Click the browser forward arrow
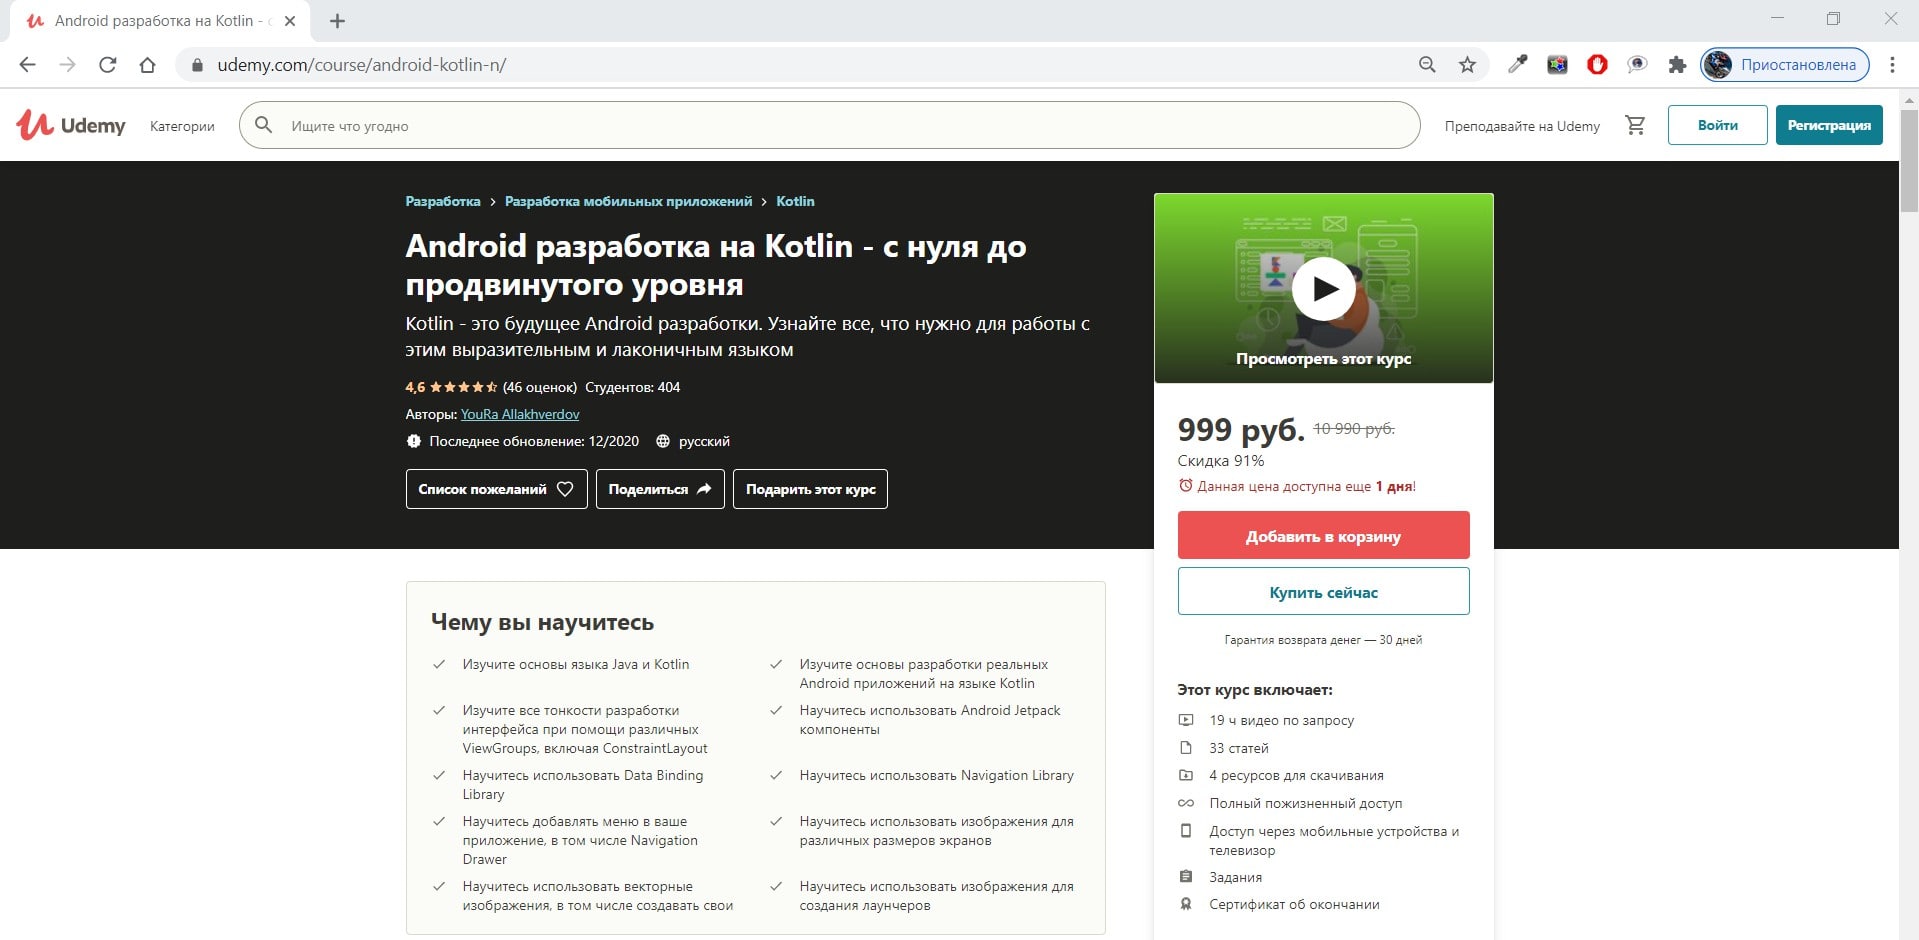Image resolution: width=1919 pixels, height=940 pixels. 67,65
